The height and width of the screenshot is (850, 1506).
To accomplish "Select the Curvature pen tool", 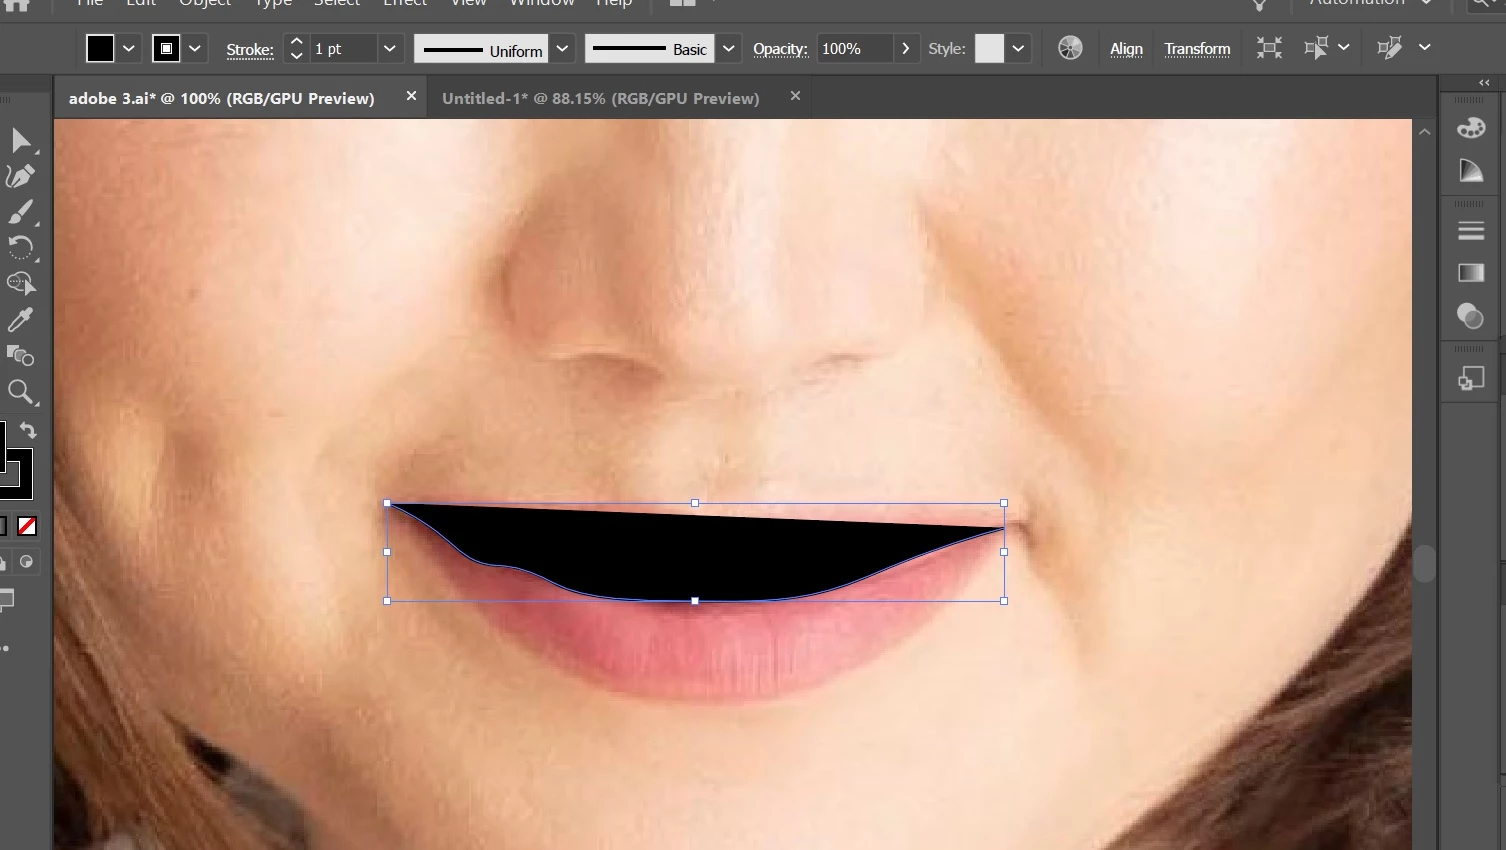I will coord(20,177).
